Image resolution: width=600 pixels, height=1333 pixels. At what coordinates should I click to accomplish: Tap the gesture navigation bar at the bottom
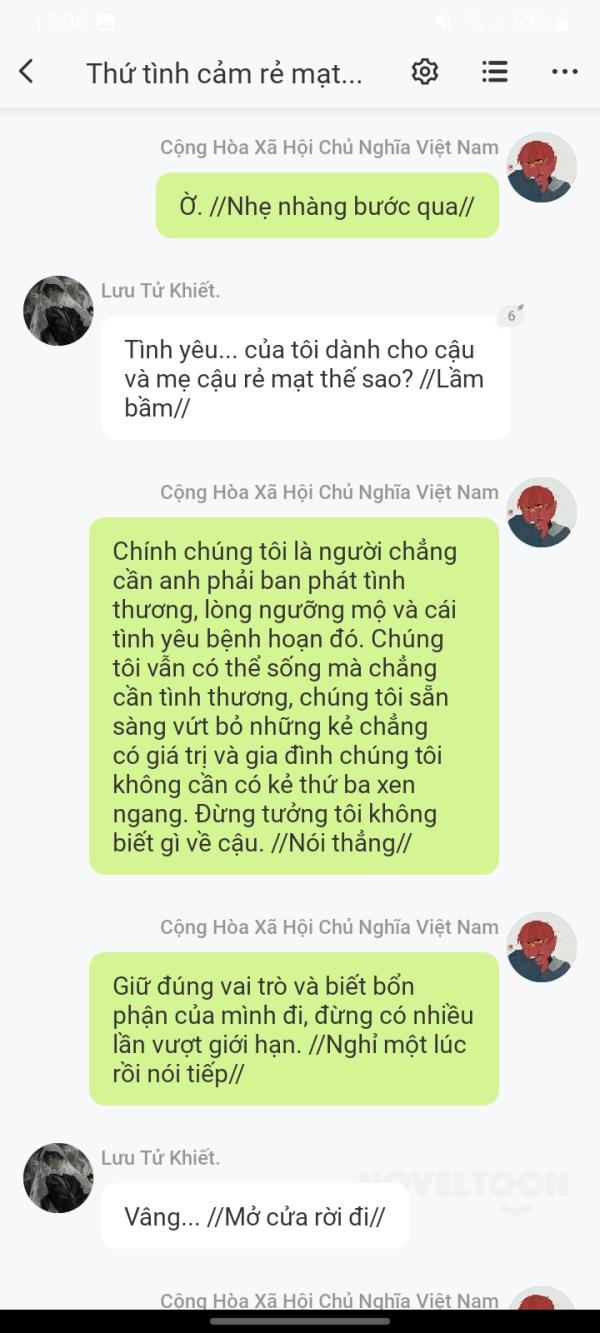pos(300,1321)
